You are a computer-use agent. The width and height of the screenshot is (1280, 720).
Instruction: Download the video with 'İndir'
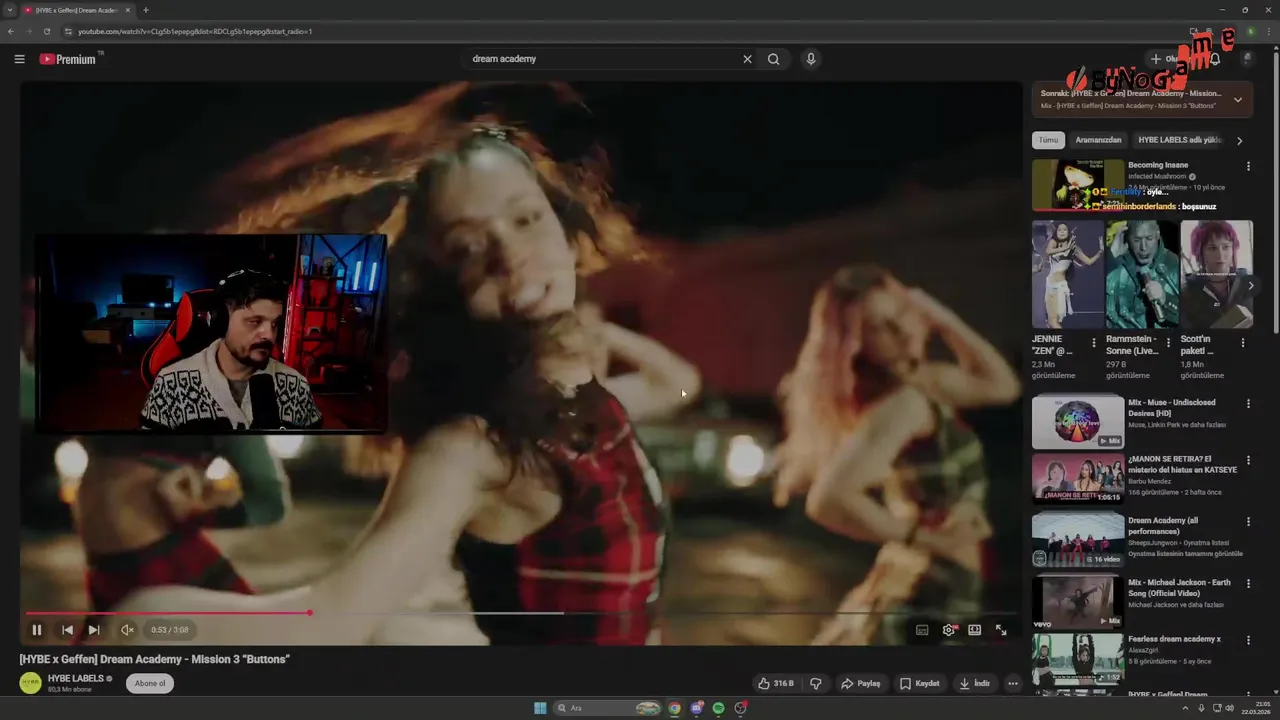coord(975,684)
